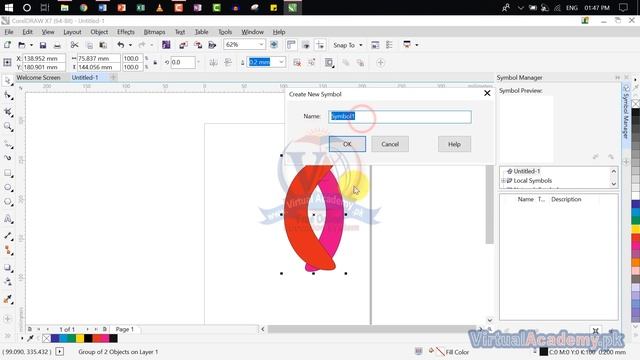This screenshot has height=360, width=640.
Task: Pick the yellow swatch in document palette
Action: click(x=80, y=338)
